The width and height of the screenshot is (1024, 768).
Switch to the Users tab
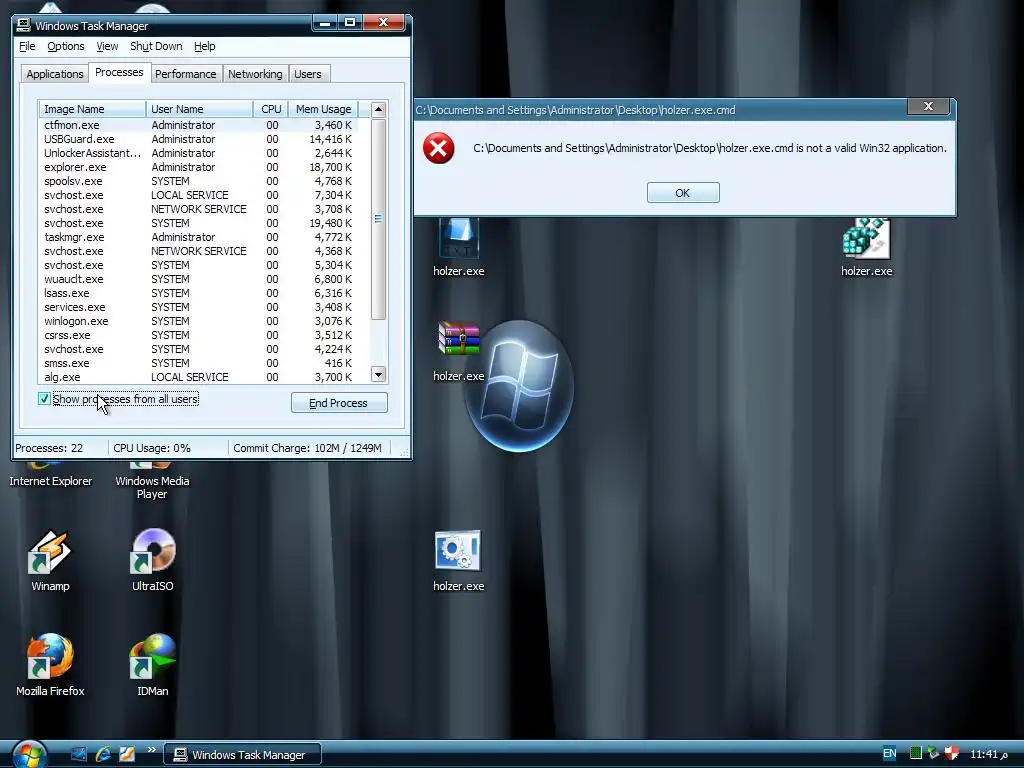[x=308, y=74]
